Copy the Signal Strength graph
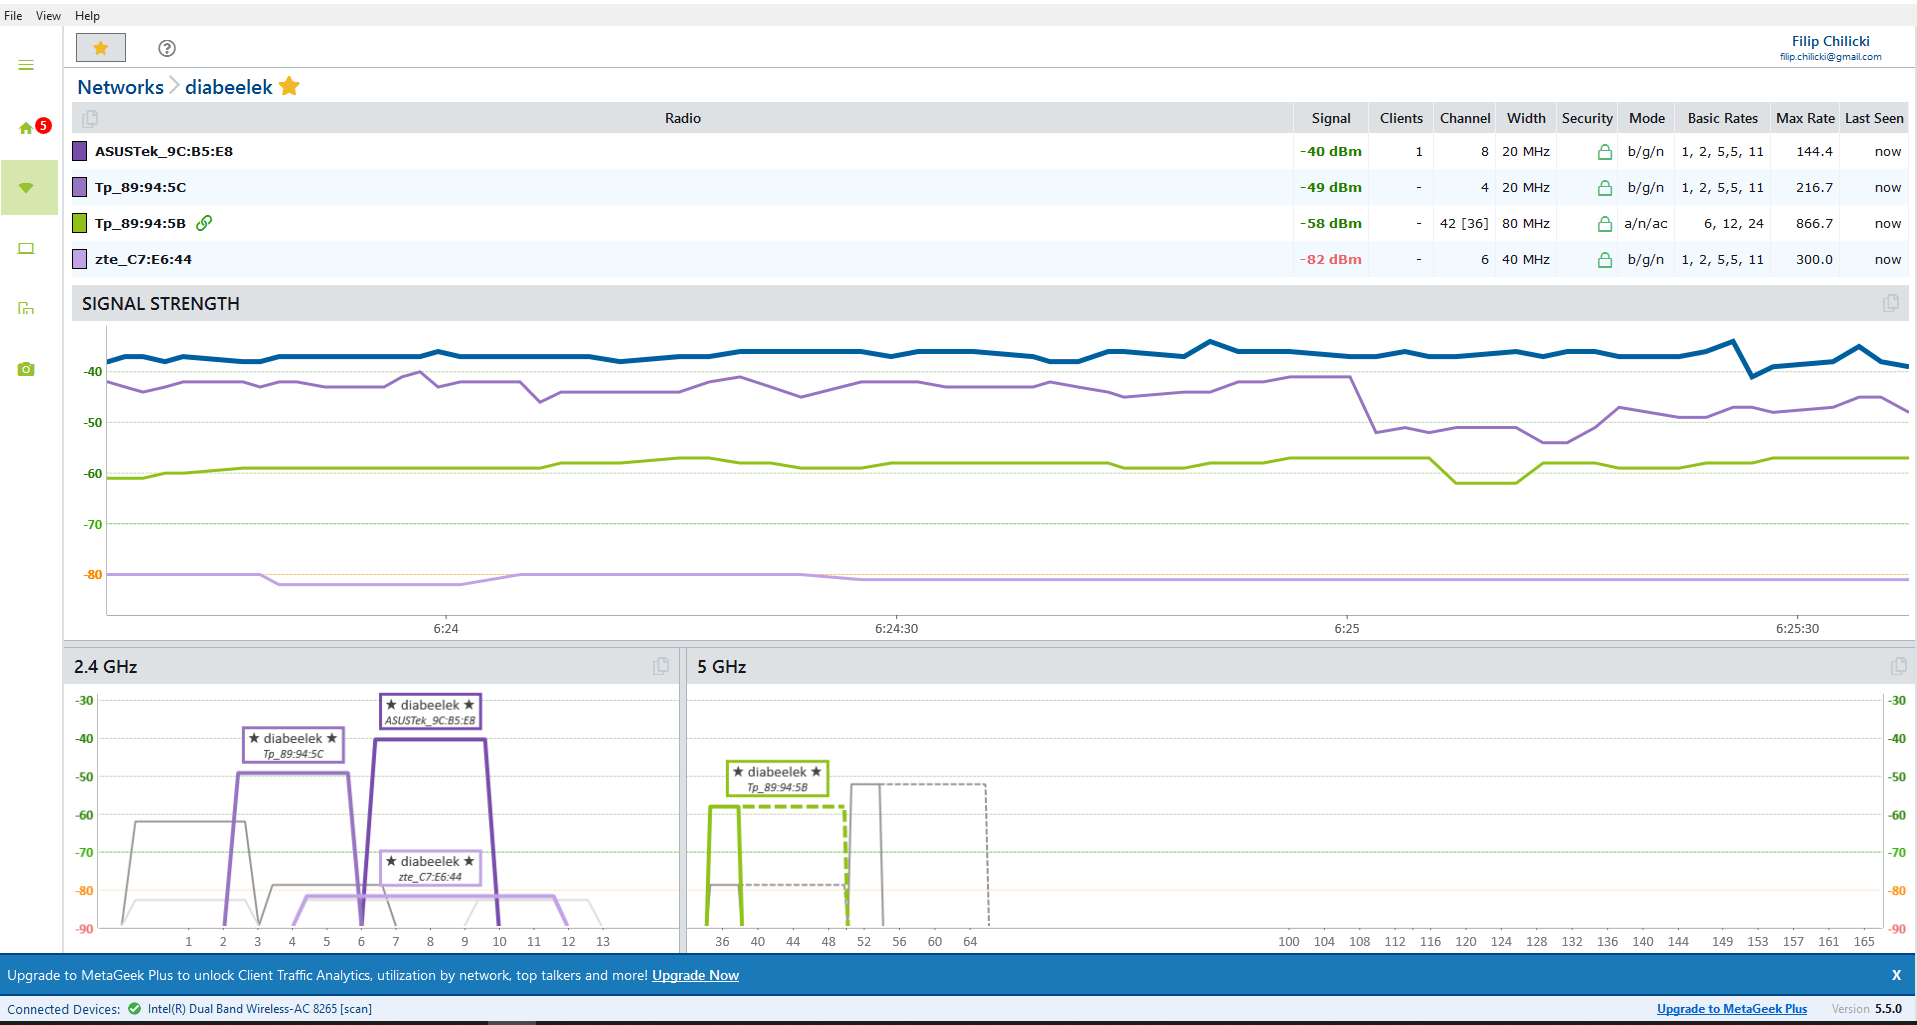 (1890, 303)
